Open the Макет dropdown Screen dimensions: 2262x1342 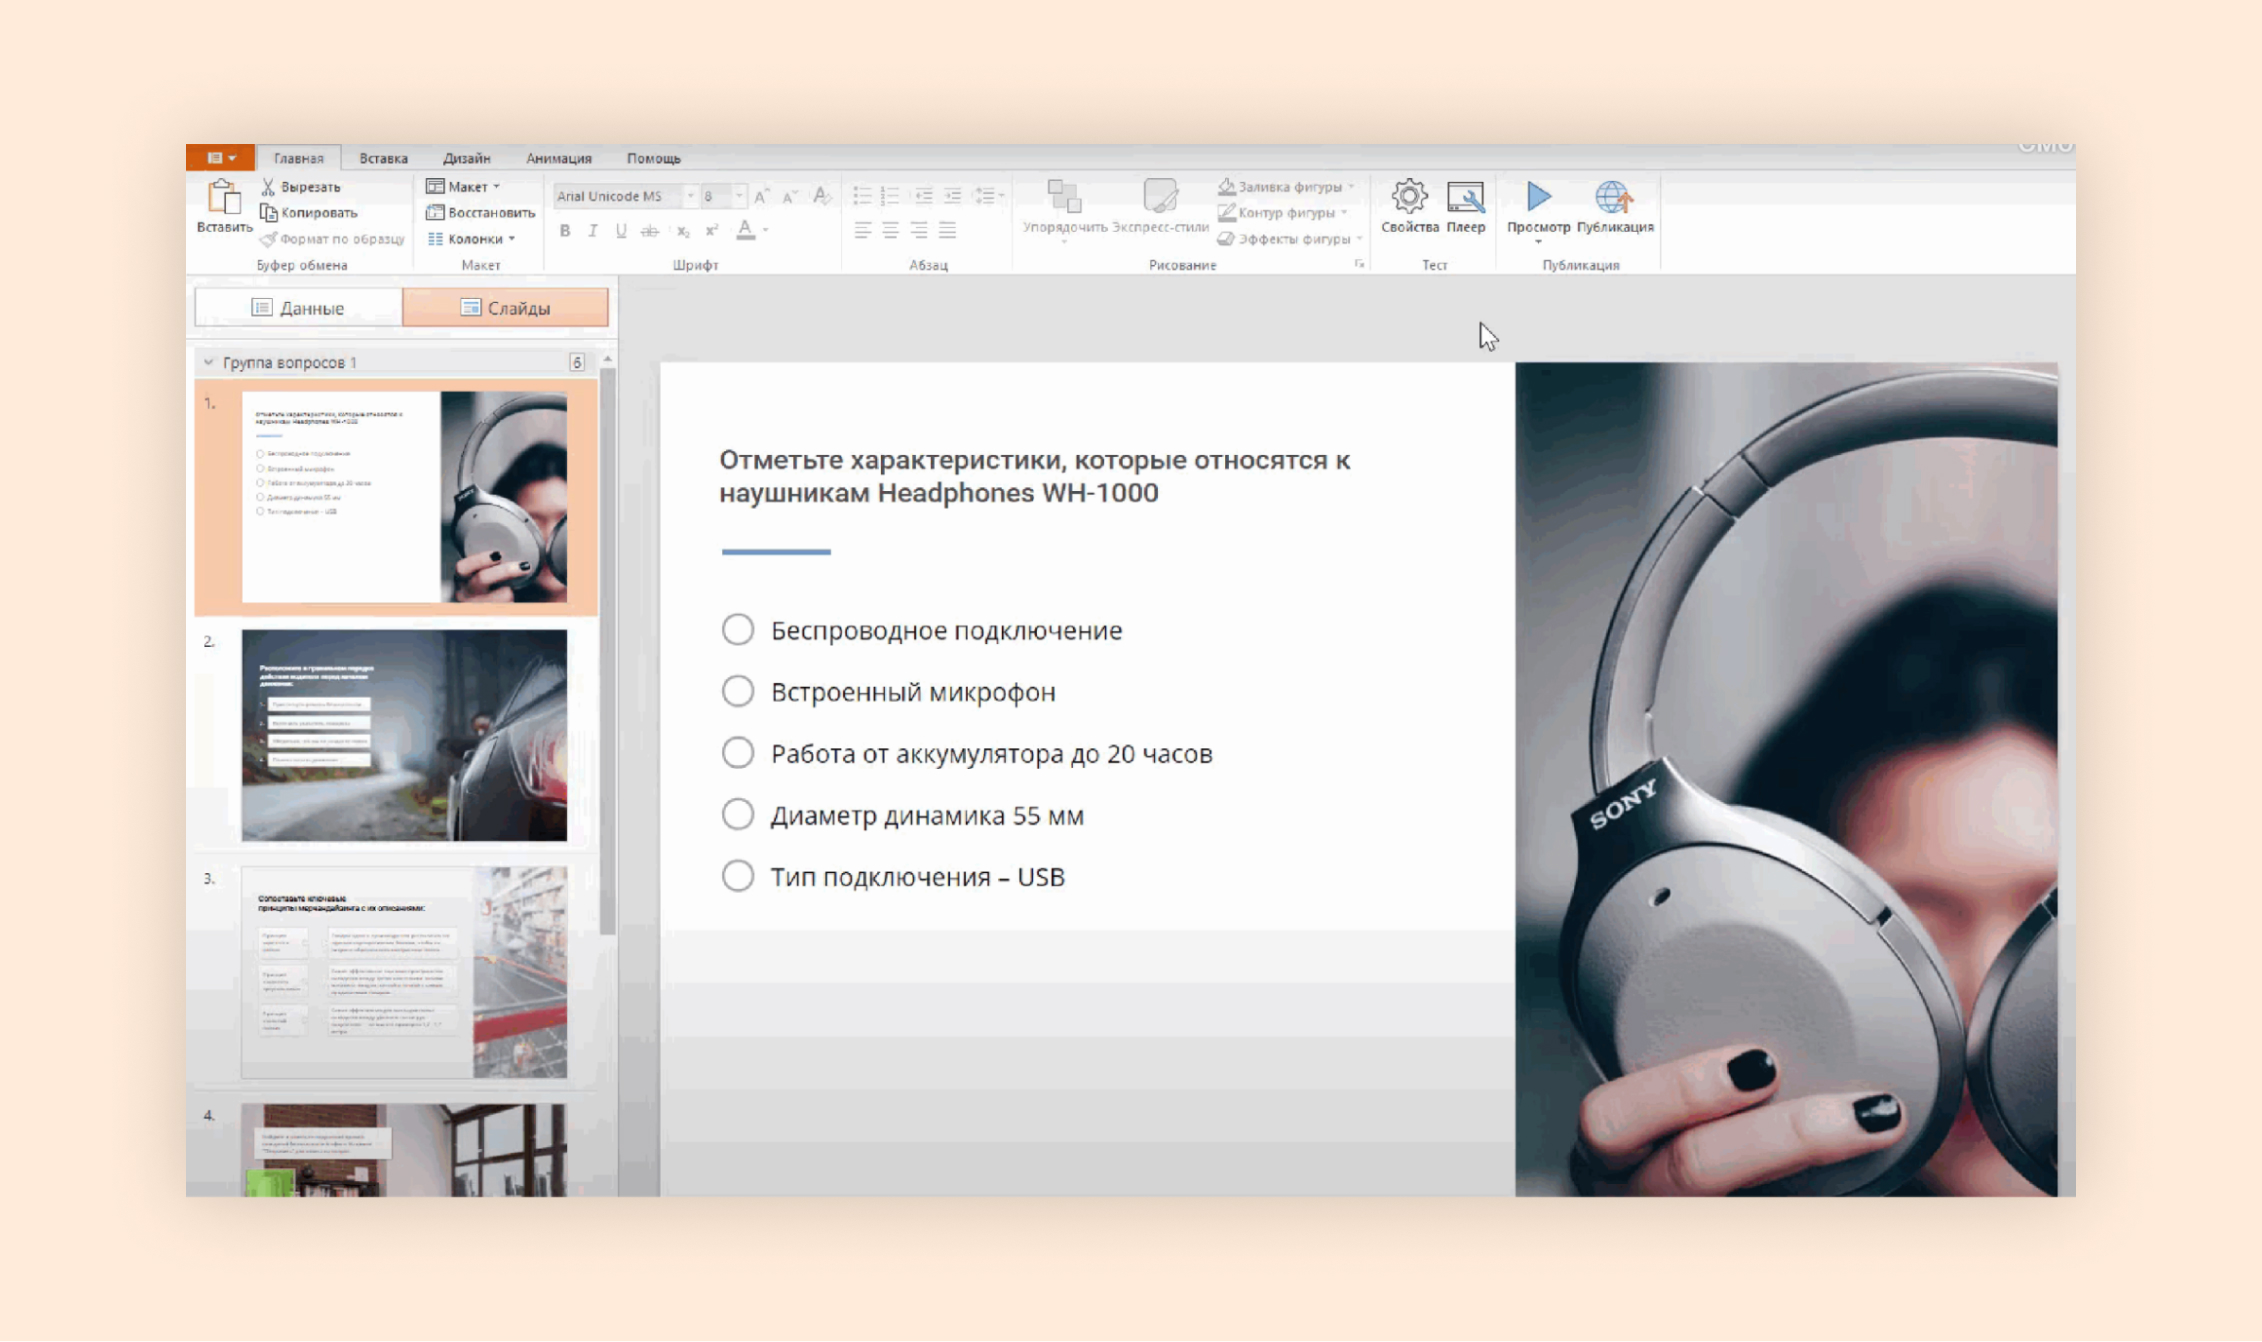click(x=463, y=187)
